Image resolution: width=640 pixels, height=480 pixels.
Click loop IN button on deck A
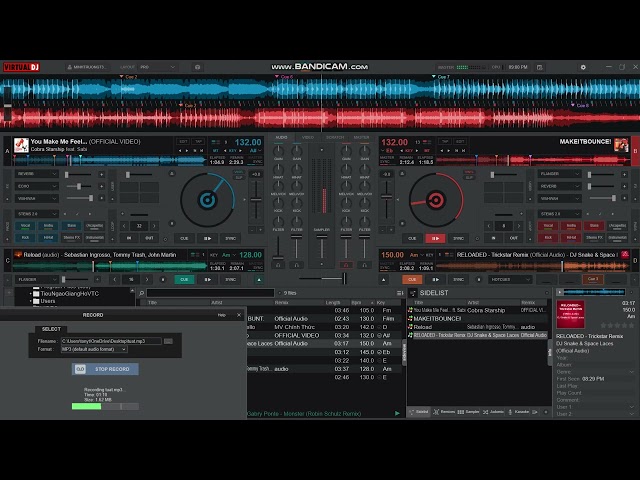tap(129, 238)
